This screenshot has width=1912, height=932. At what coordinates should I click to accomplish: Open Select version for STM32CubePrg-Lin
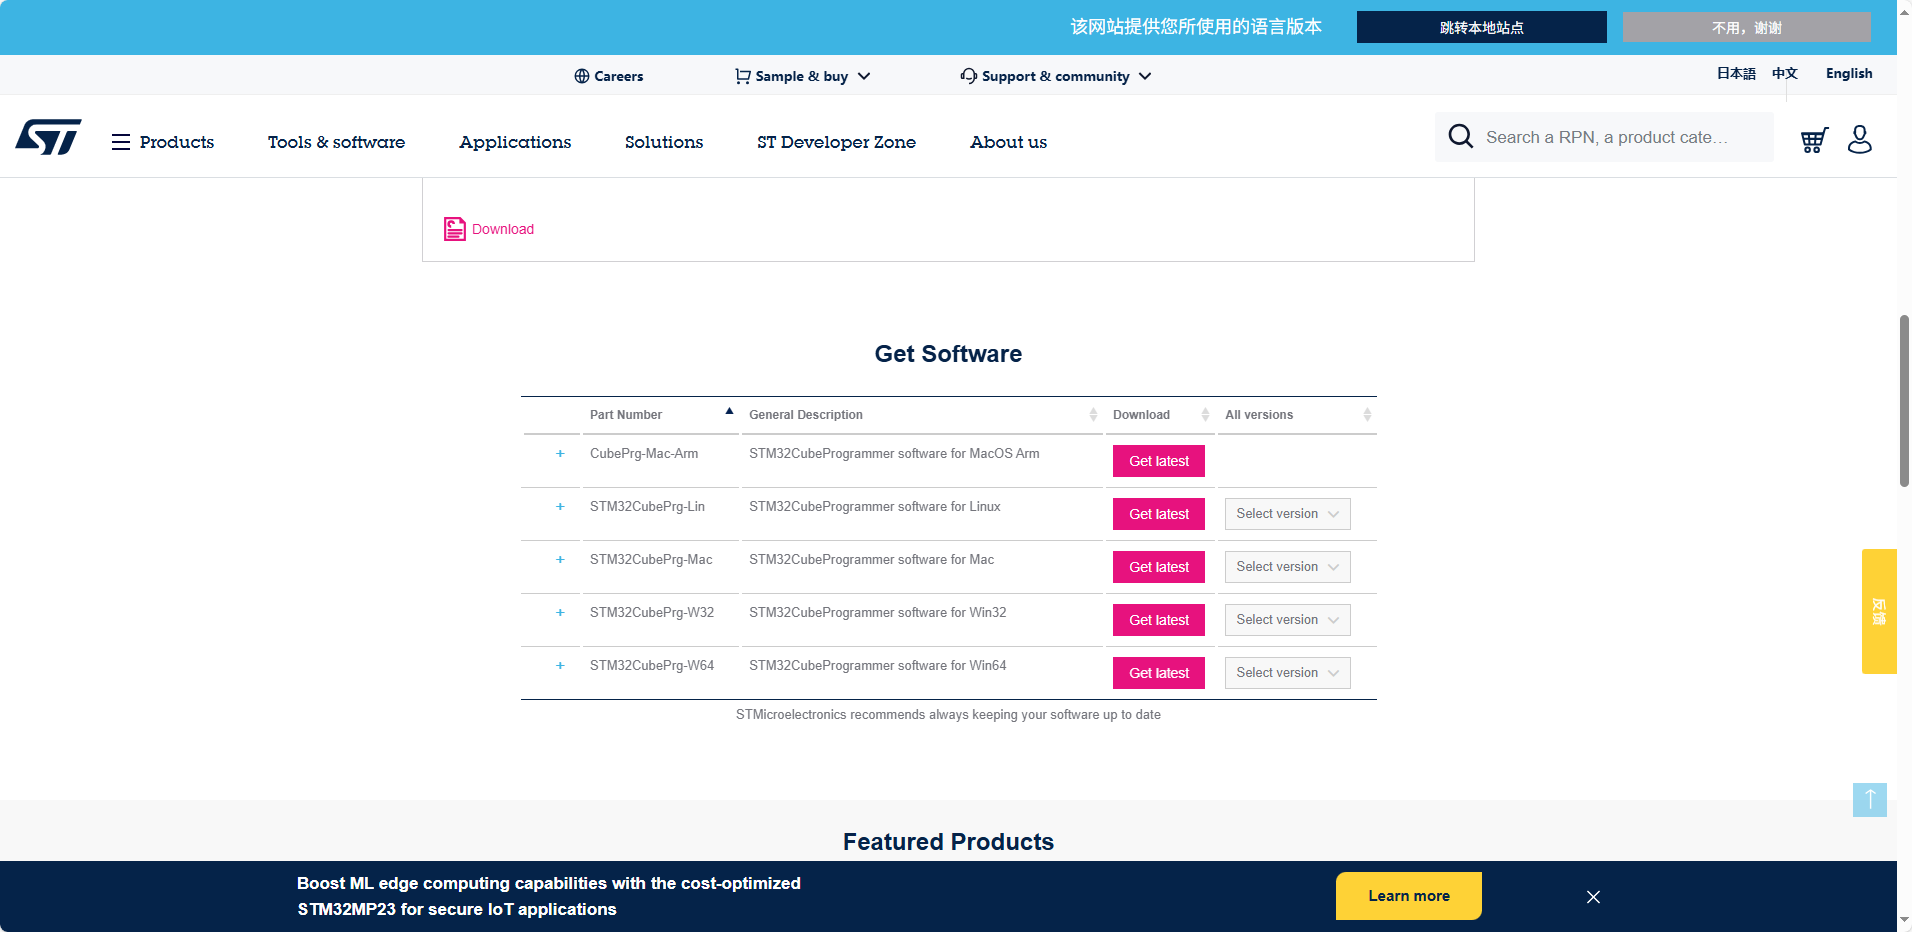(1287, 514)
